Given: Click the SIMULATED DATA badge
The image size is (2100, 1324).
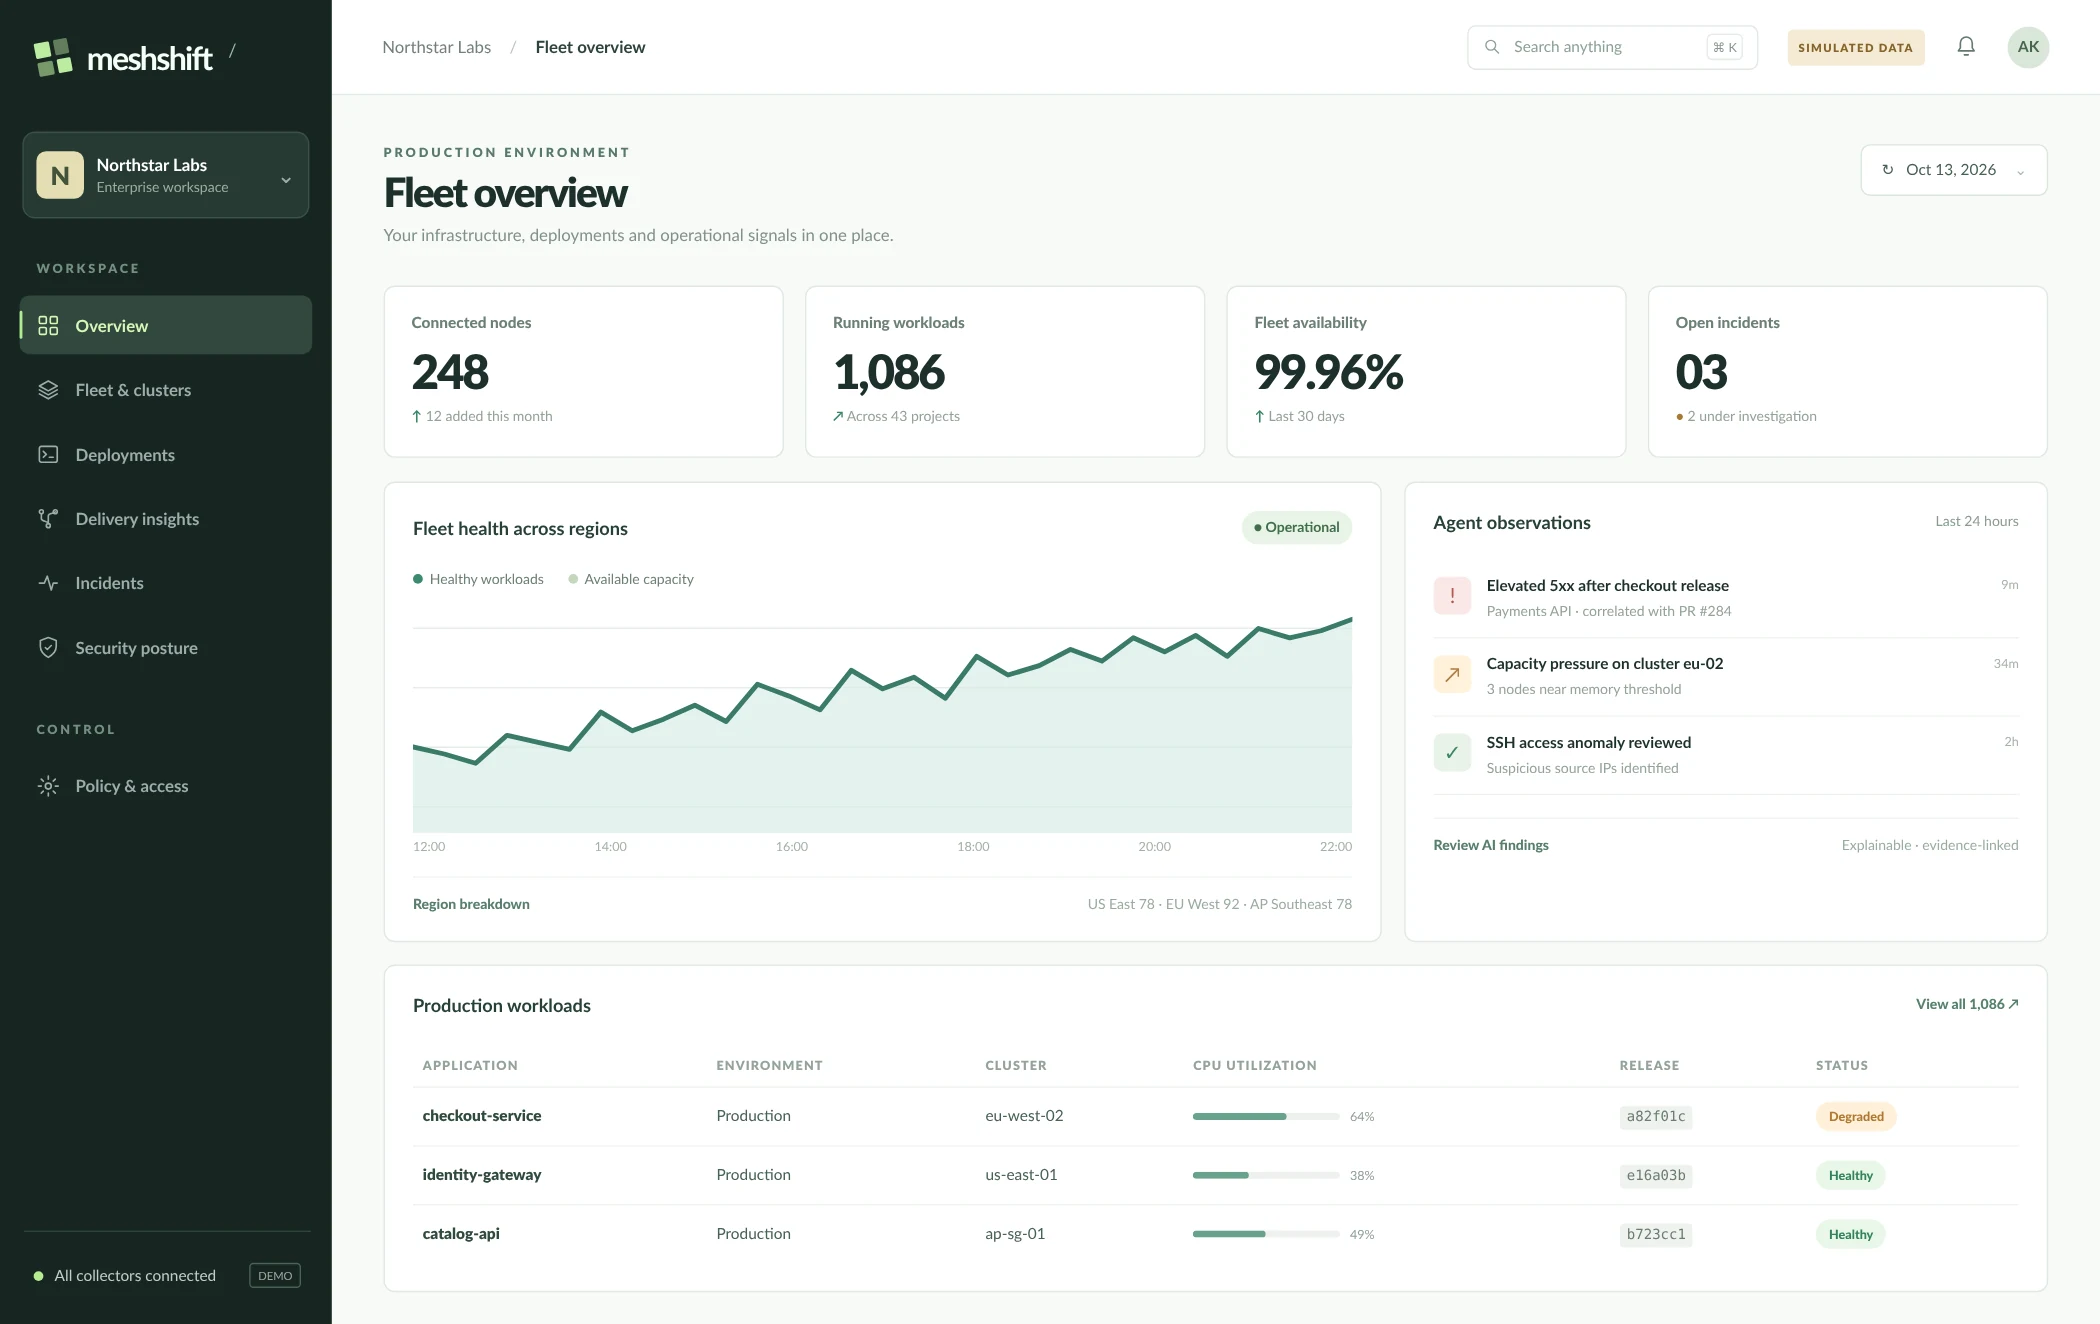Looking at the screenshot, I should 1856,47.
